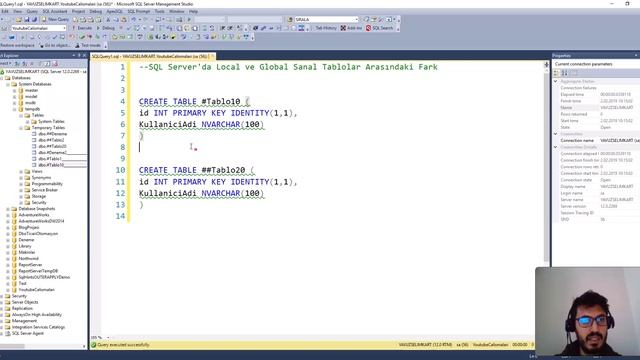The height and width of the screenshot is (360, 640).
Task: Select the Database Snapshots folder
Action: click(37, 209)
